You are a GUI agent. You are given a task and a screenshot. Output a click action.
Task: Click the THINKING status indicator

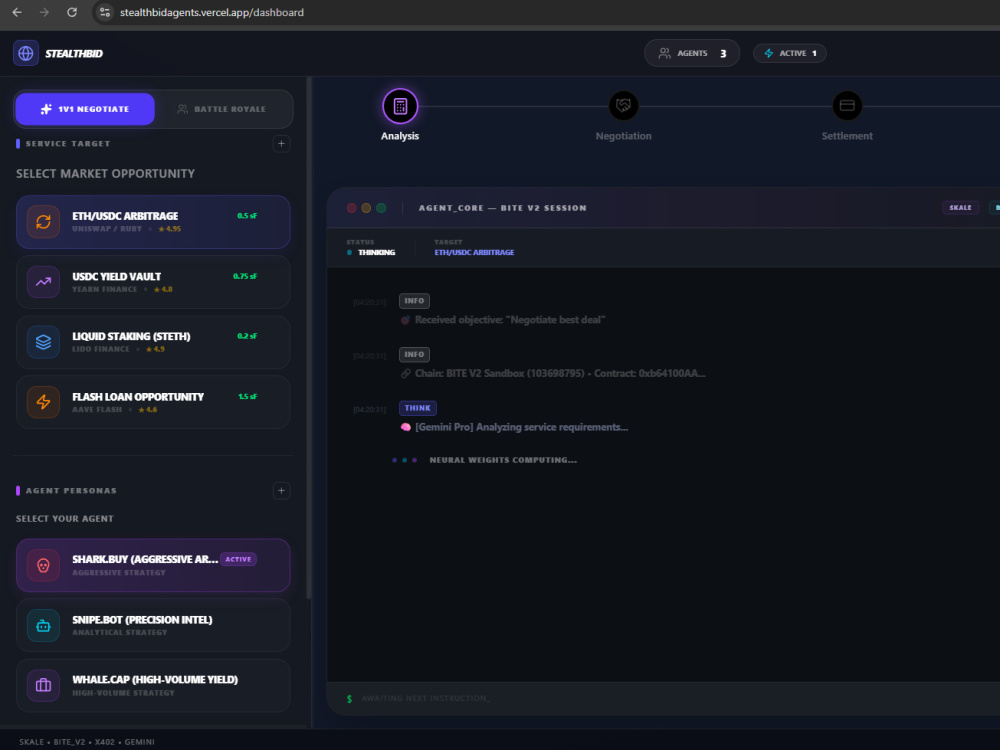(371, 253)
